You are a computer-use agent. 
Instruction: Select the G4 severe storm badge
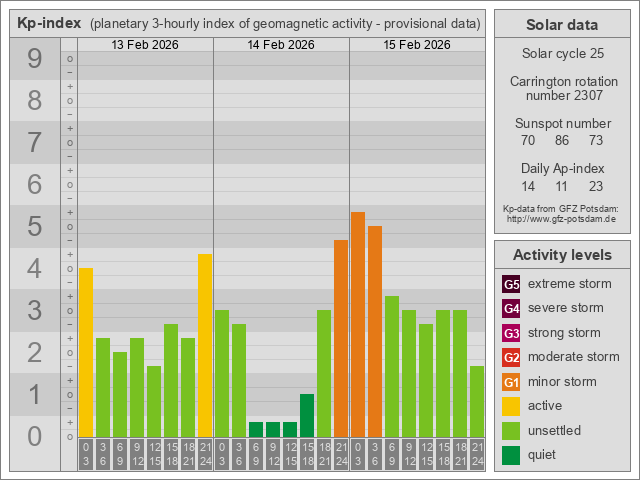coord(511,308)
